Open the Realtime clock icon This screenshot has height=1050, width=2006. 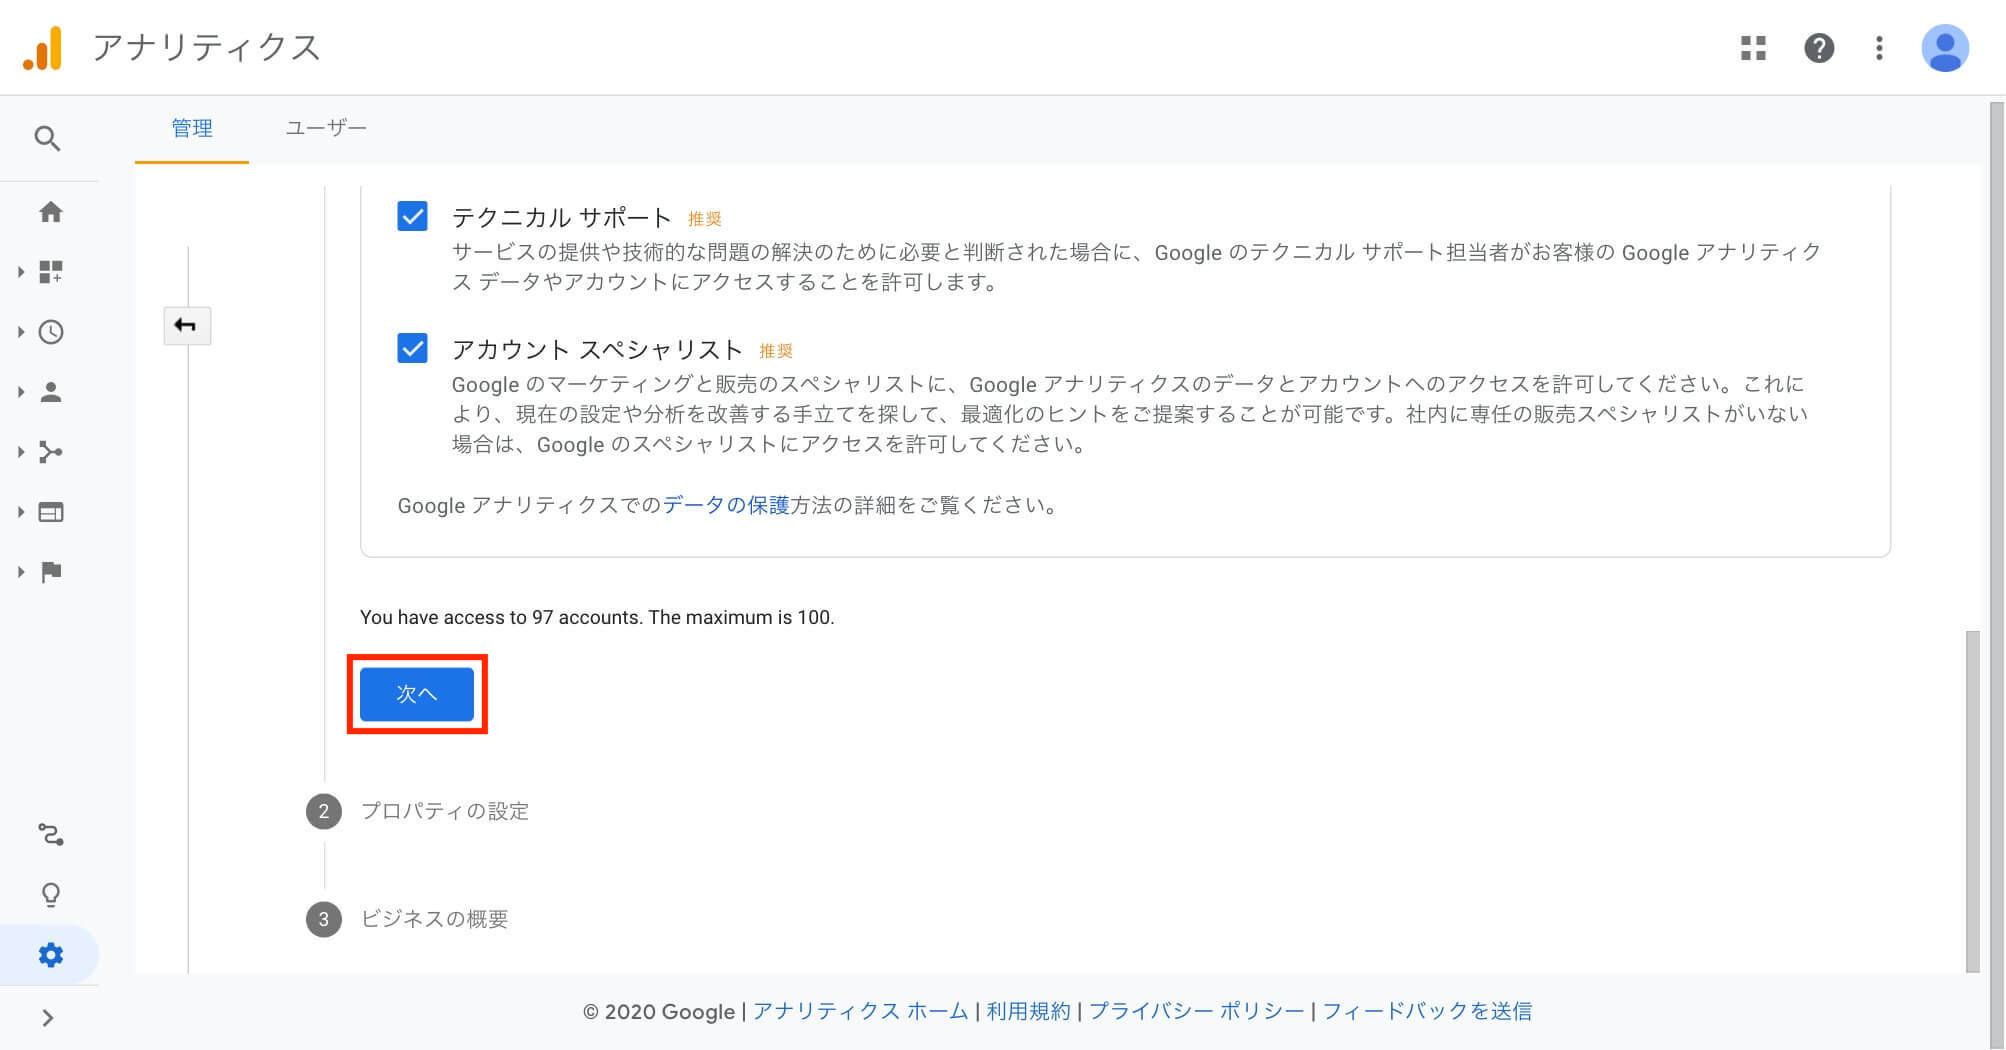tap(51, 332)
